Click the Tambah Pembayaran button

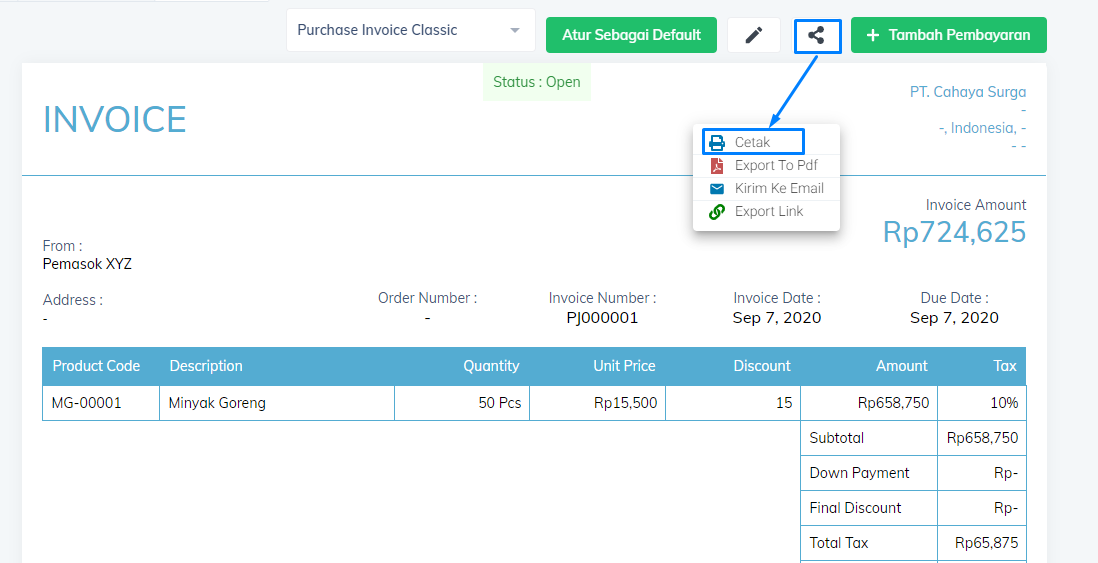(x=949, y=35)
